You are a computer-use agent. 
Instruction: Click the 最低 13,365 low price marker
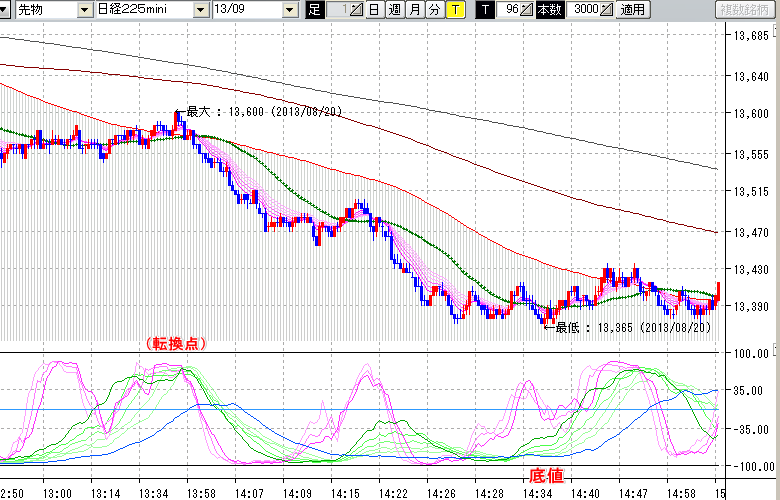(632, 327)
